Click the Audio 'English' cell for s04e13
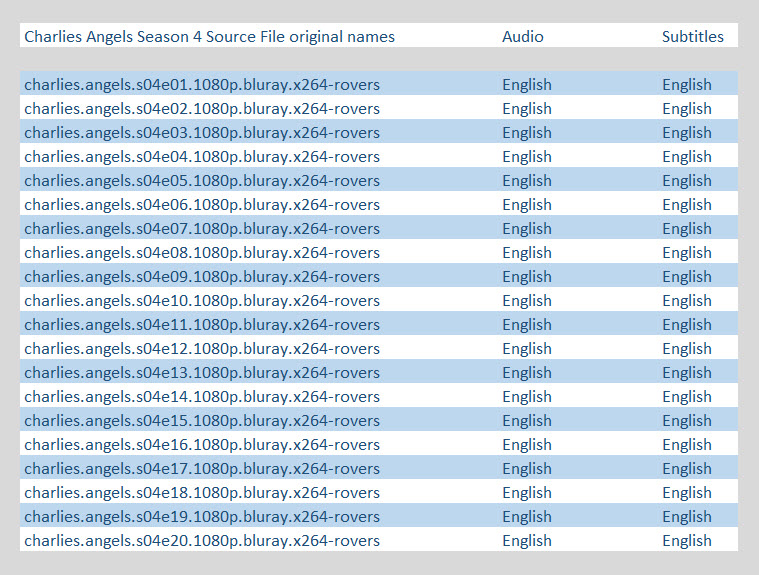 point(527,373)
